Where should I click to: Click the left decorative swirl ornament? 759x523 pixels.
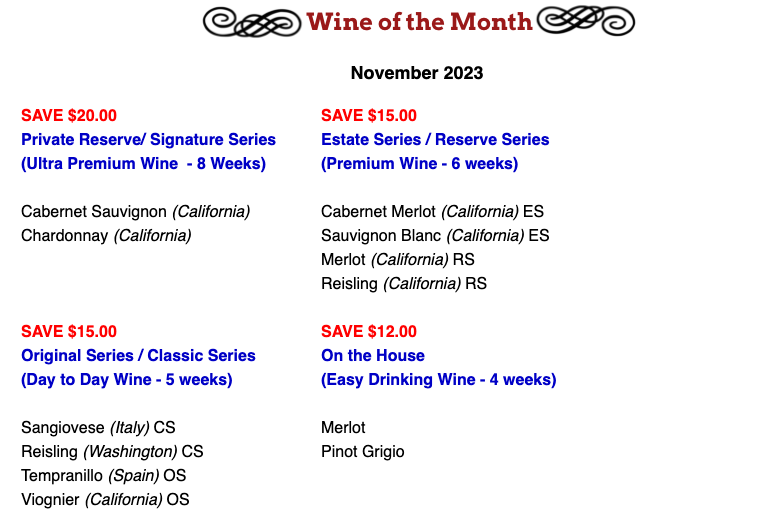[252, 22]
